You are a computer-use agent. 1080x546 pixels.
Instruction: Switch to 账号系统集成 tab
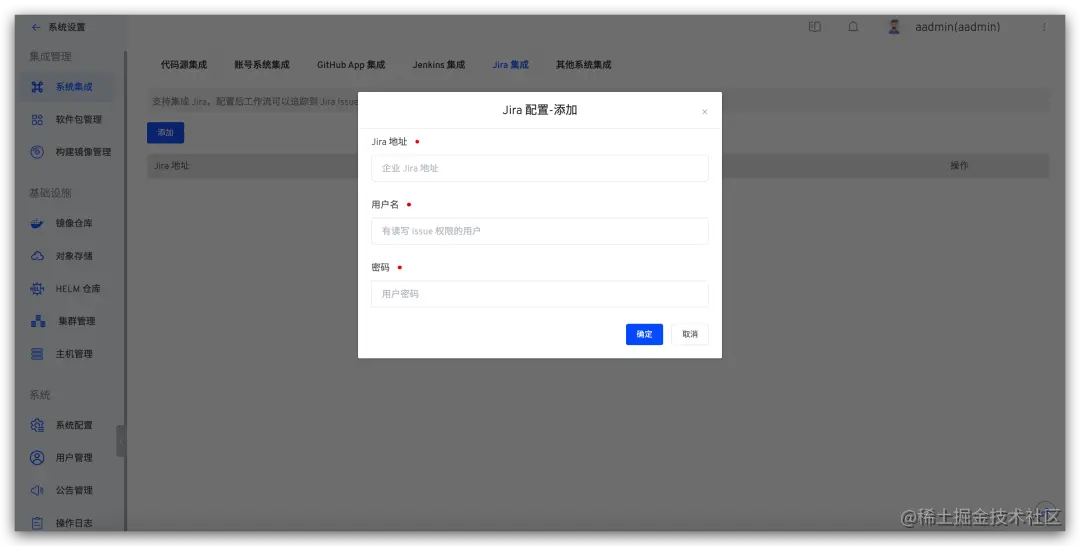click(262, 65)
